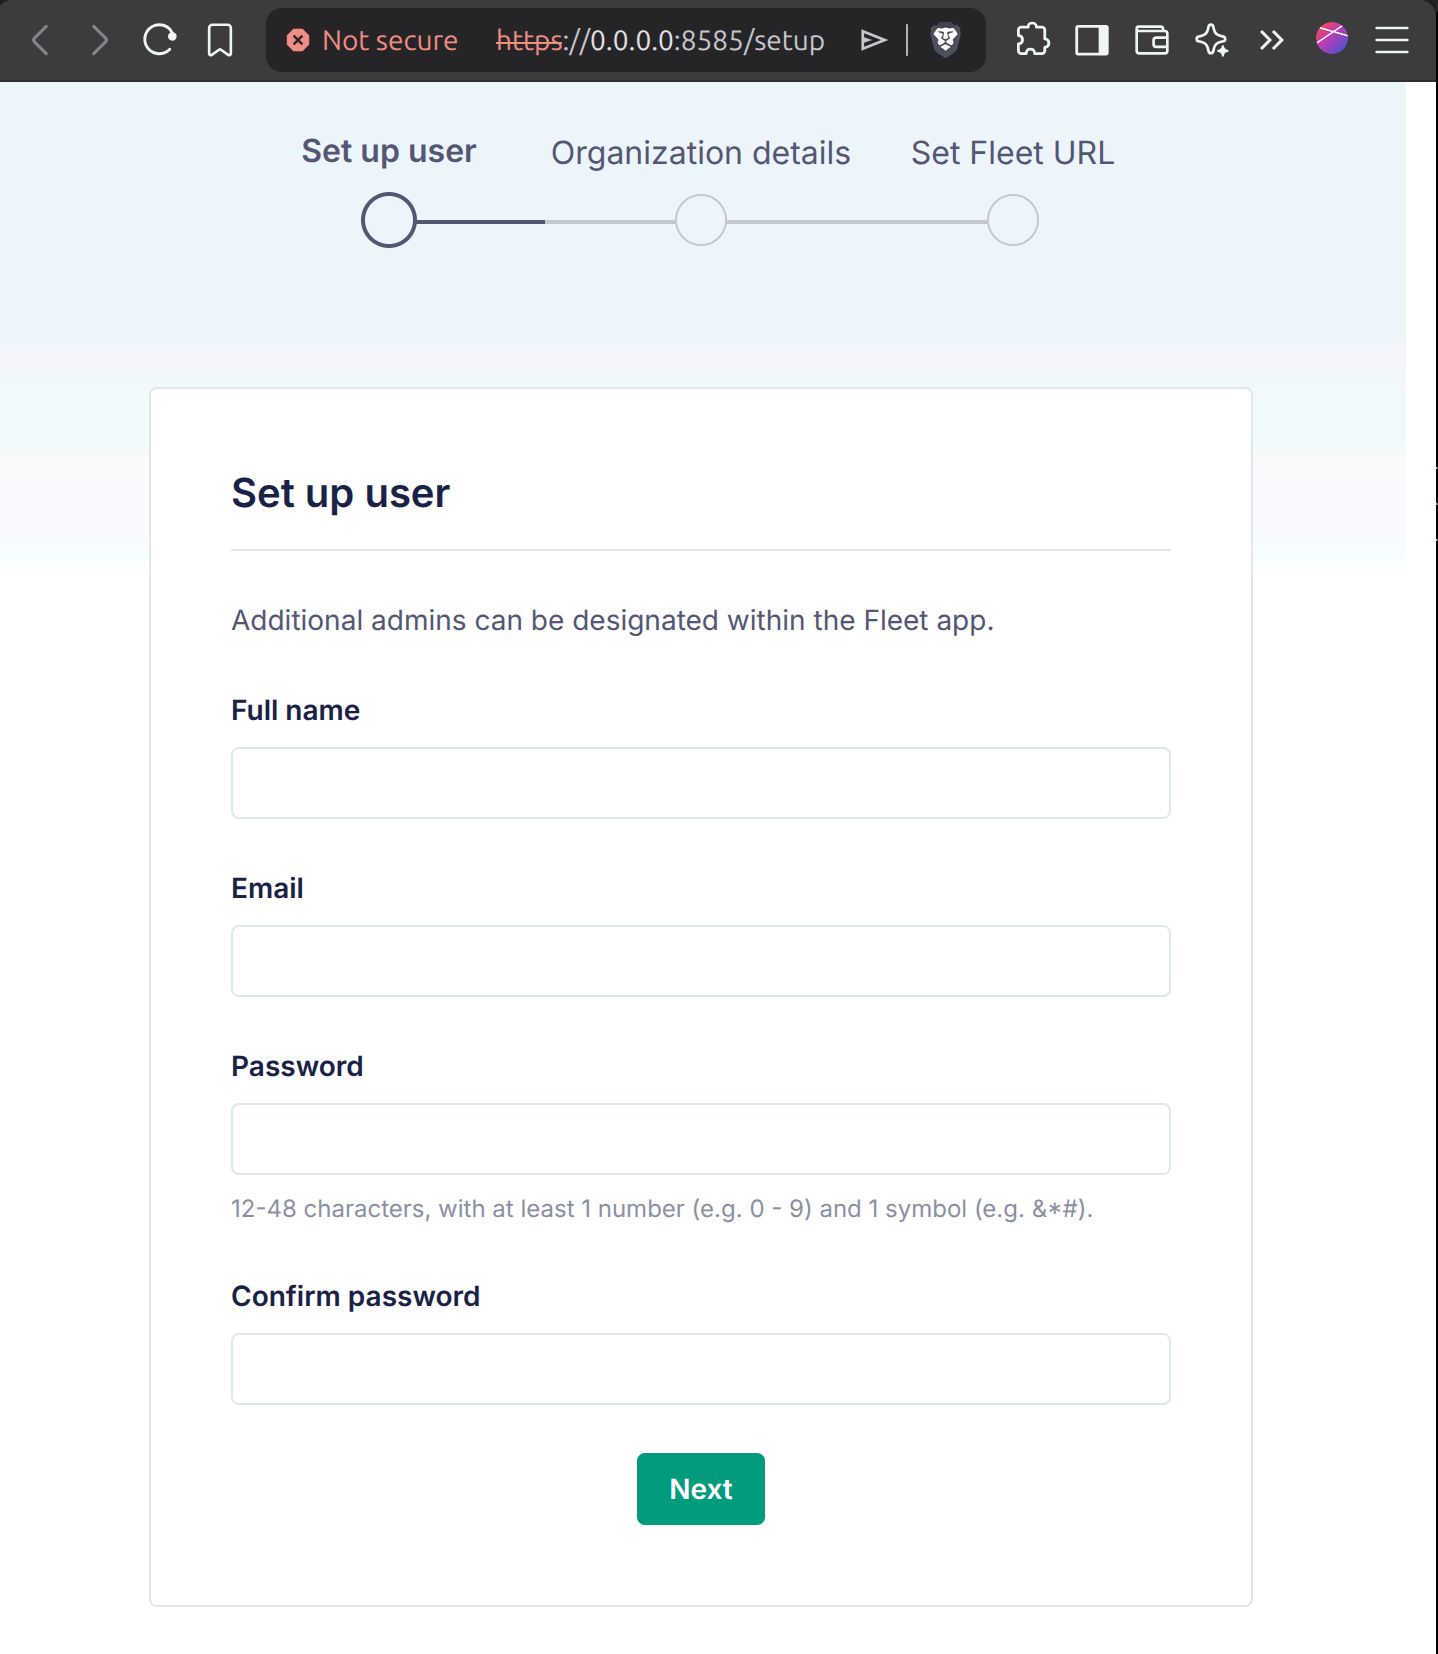The height and width of the screenshot is (1654, 1438).
Task: Click the browser back arrow
Action: pos(41,40)
